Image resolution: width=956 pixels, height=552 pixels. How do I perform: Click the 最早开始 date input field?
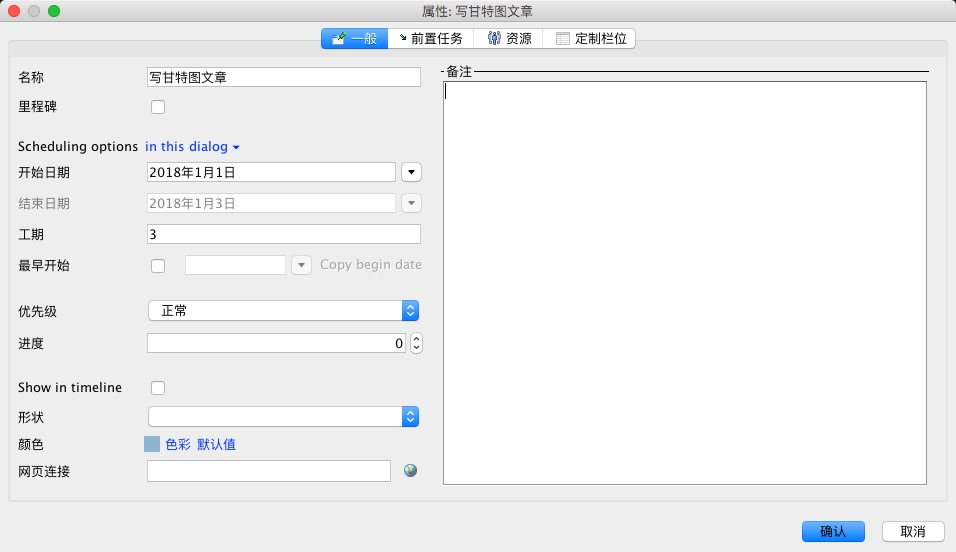pos(235,265)
